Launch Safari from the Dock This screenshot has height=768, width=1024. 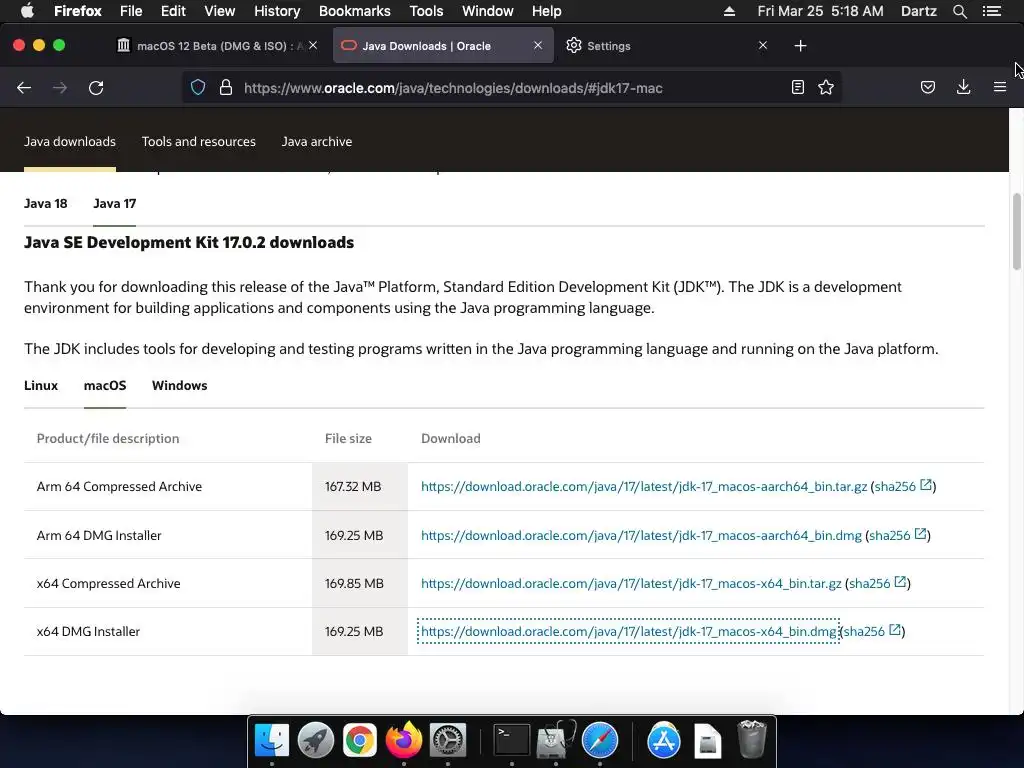tap(600, 741)
